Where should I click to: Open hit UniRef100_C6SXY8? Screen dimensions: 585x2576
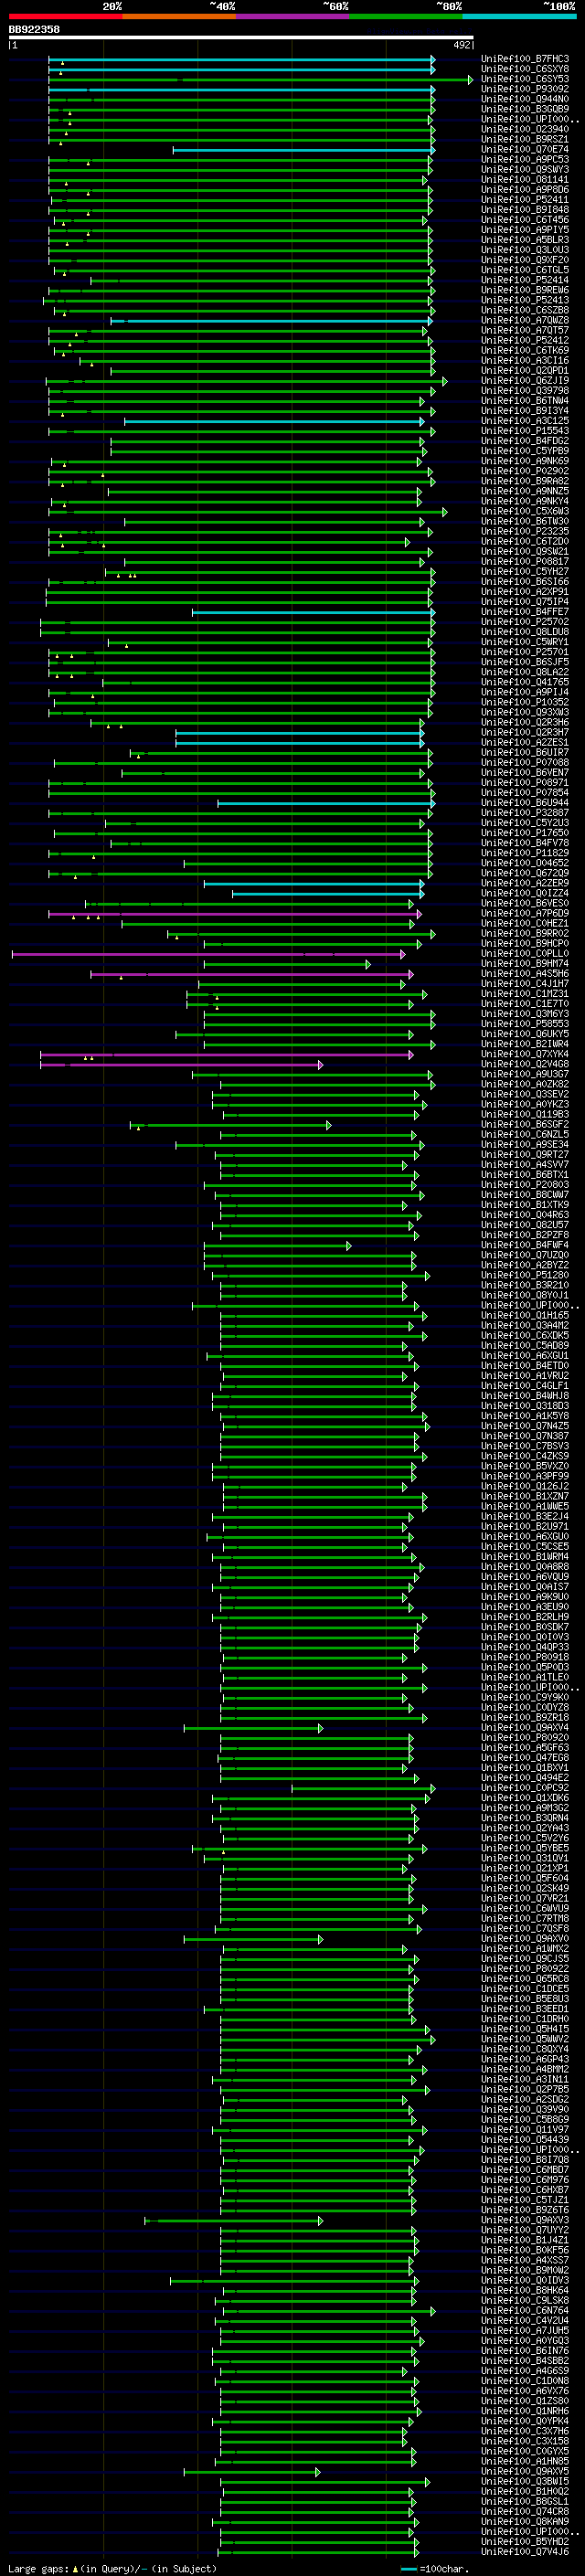tap(525, 69)
